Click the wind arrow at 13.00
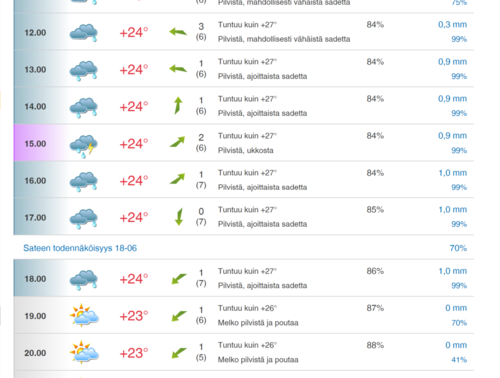The width and height of the screenshot is (500, 378). 178,69
